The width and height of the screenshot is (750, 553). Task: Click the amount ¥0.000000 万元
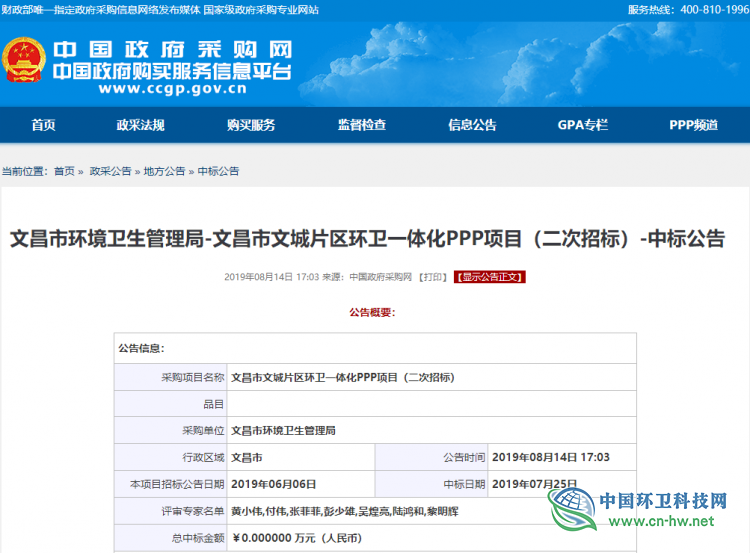298,538
